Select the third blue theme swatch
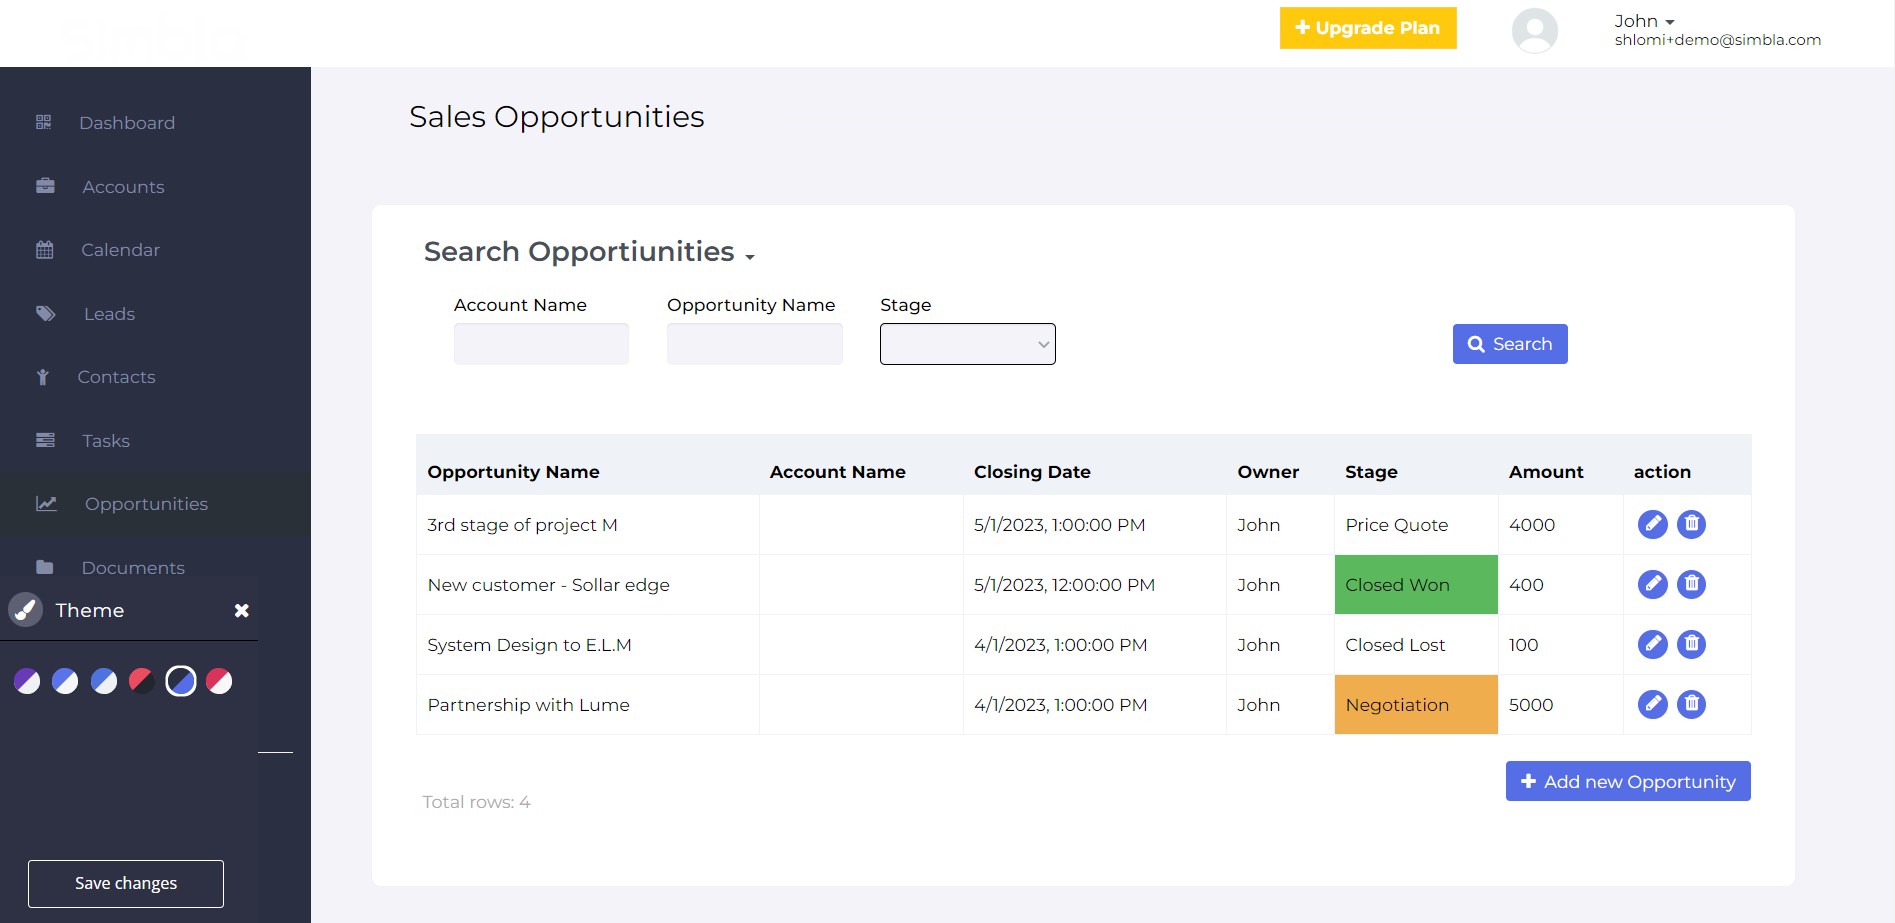Image resolution: width=1895 pixels, height=923 pixels. coord(104,681)
